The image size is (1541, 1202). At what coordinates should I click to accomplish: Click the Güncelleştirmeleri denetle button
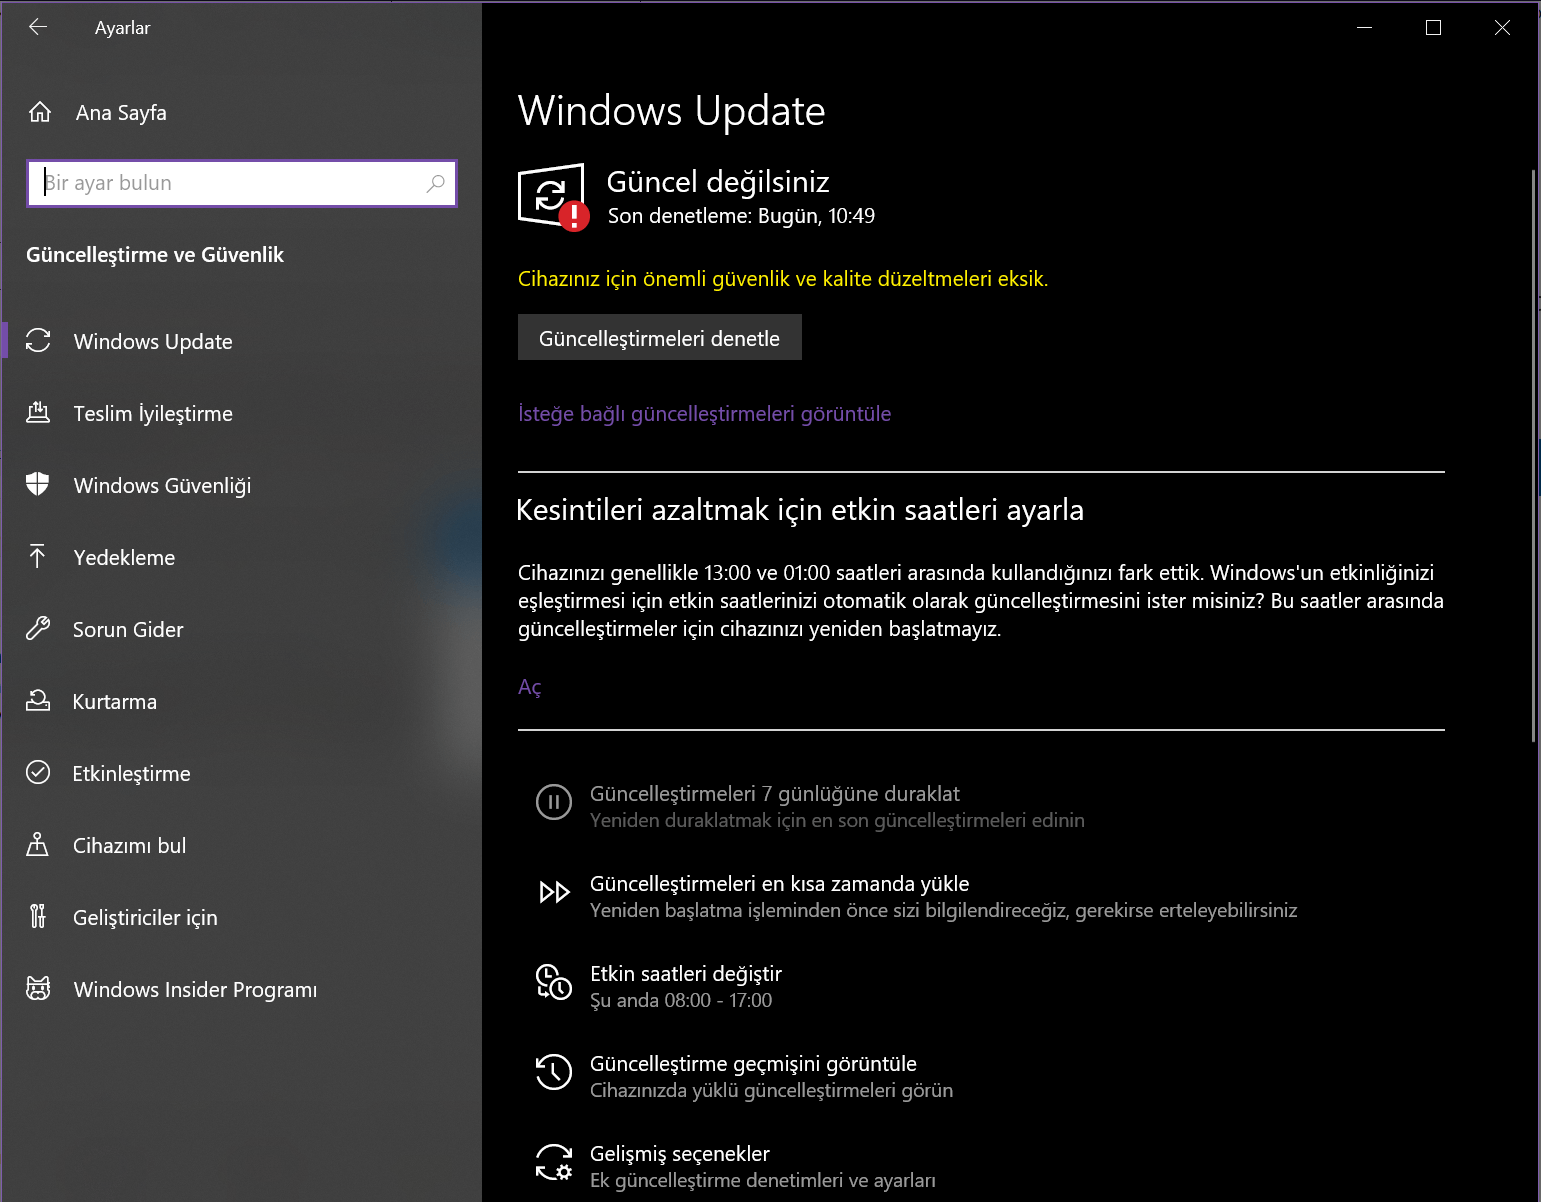[x=659, y=338]
